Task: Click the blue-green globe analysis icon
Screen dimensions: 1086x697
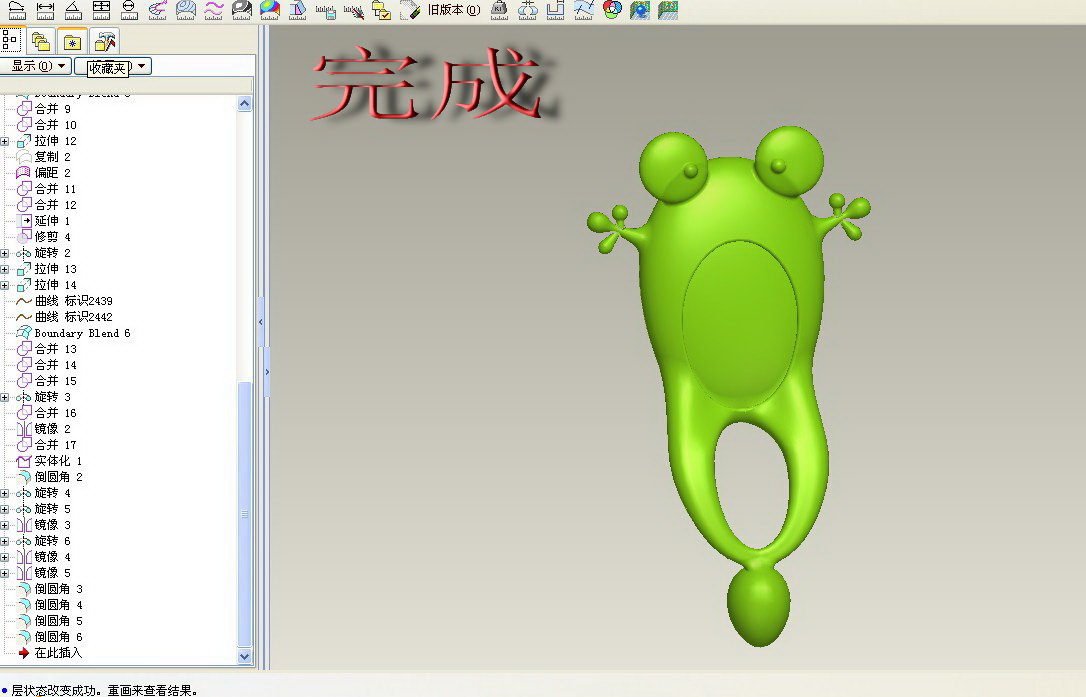Action: [640, 10]
